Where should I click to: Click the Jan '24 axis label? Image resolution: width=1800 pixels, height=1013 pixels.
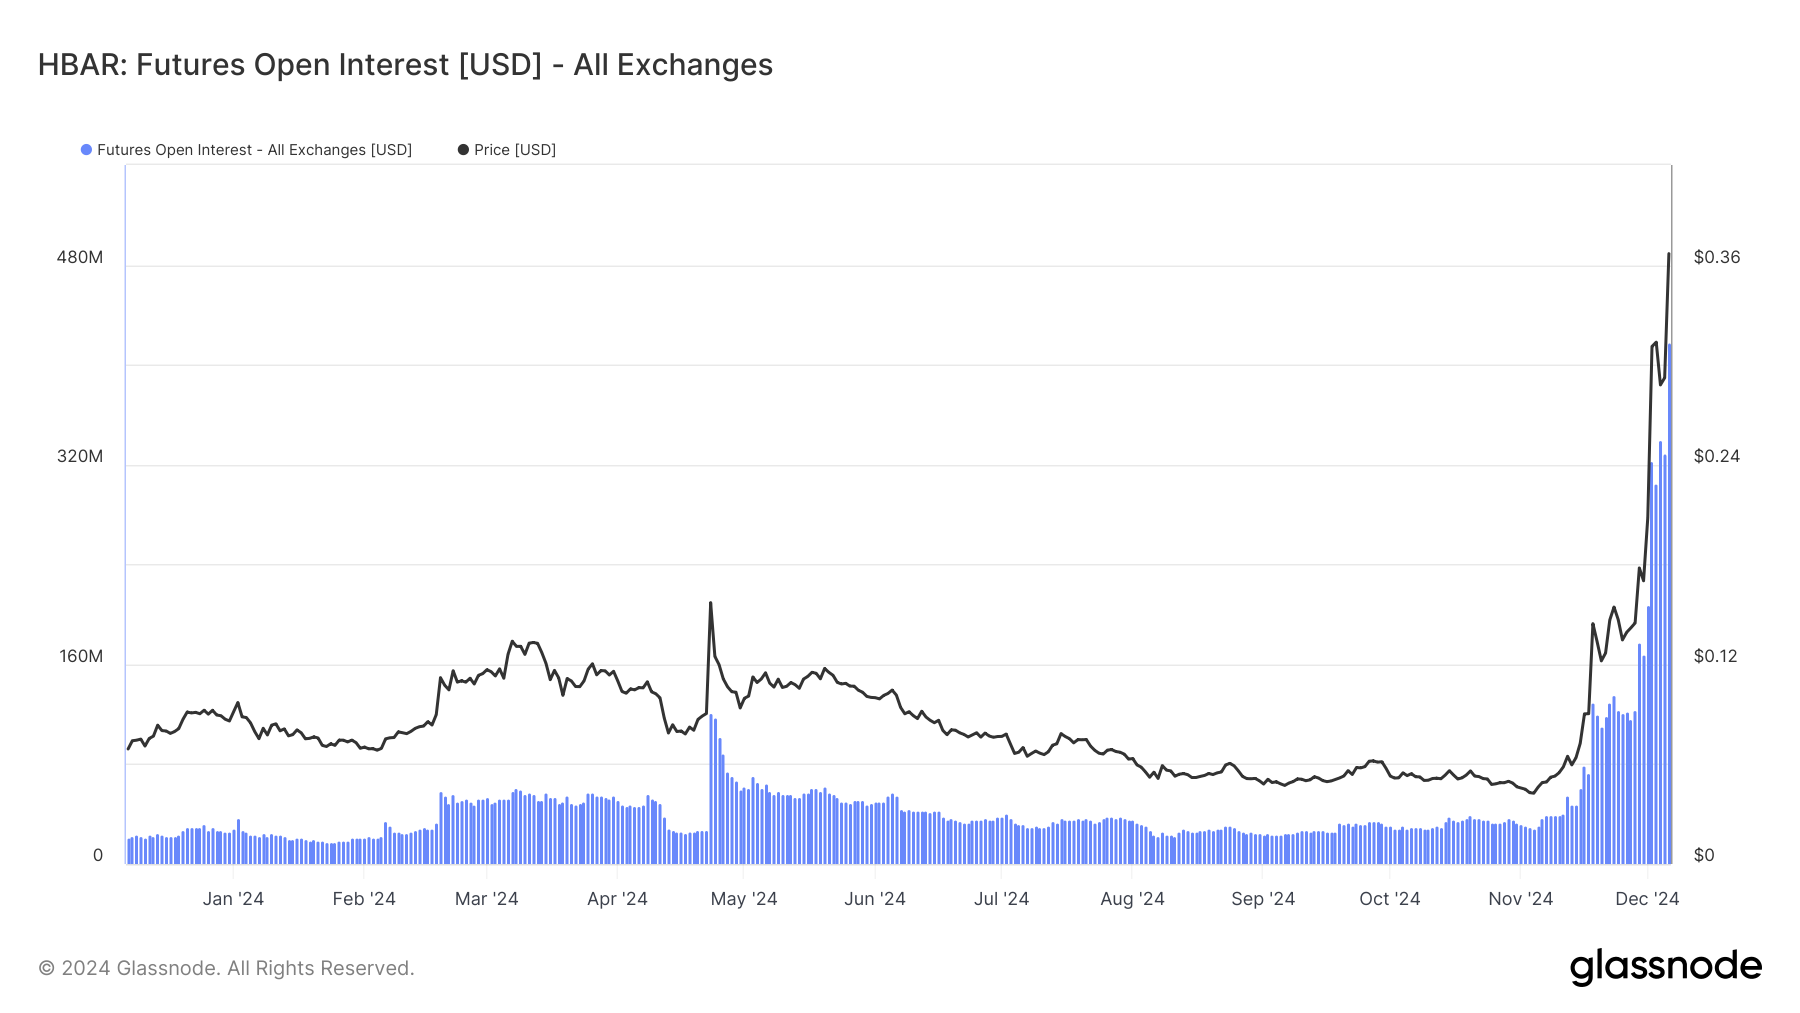coord(233,899)
